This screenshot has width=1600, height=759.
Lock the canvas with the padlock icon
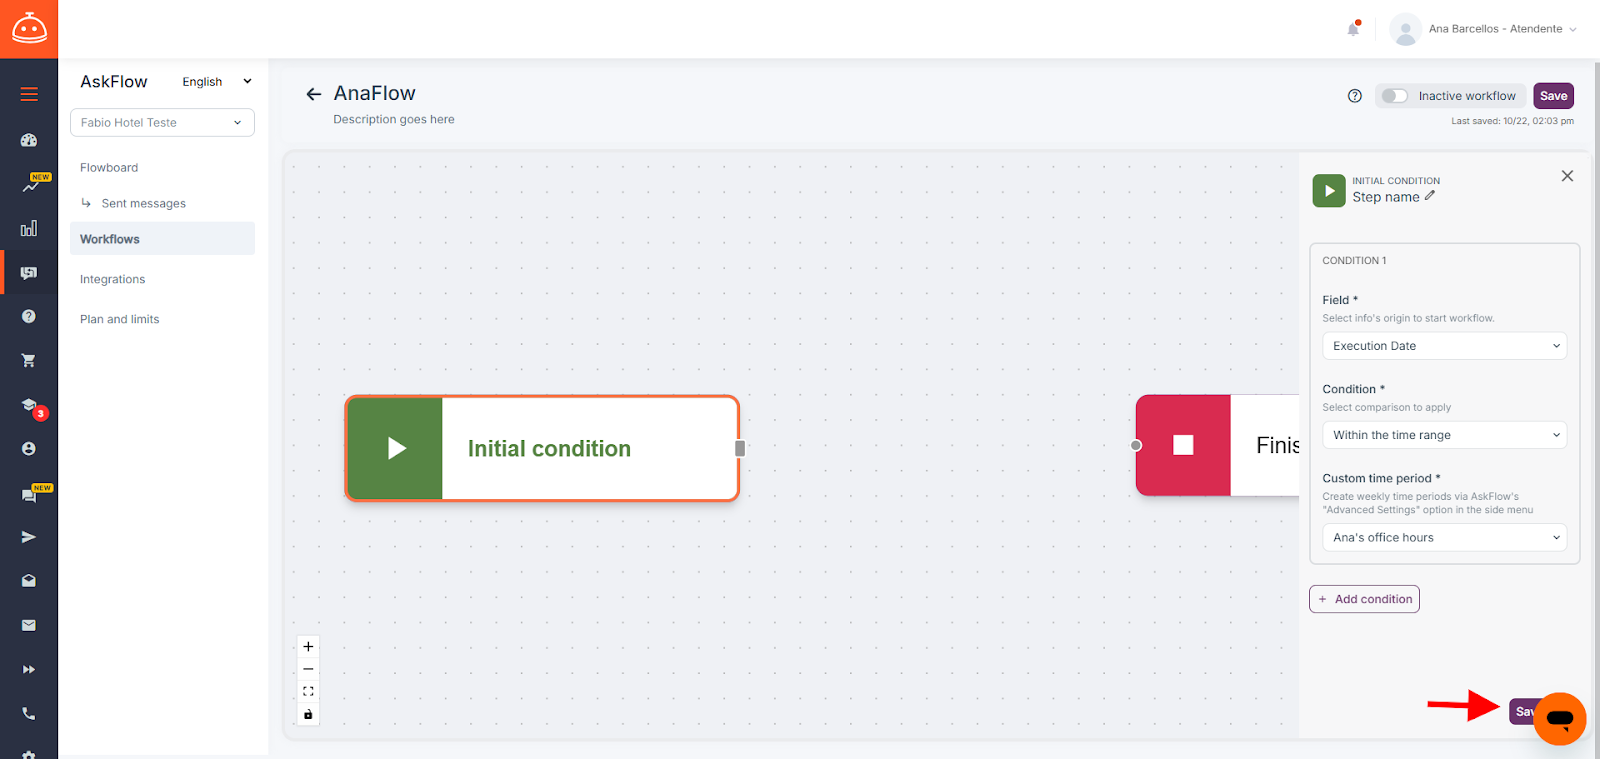tap(308, 714)
